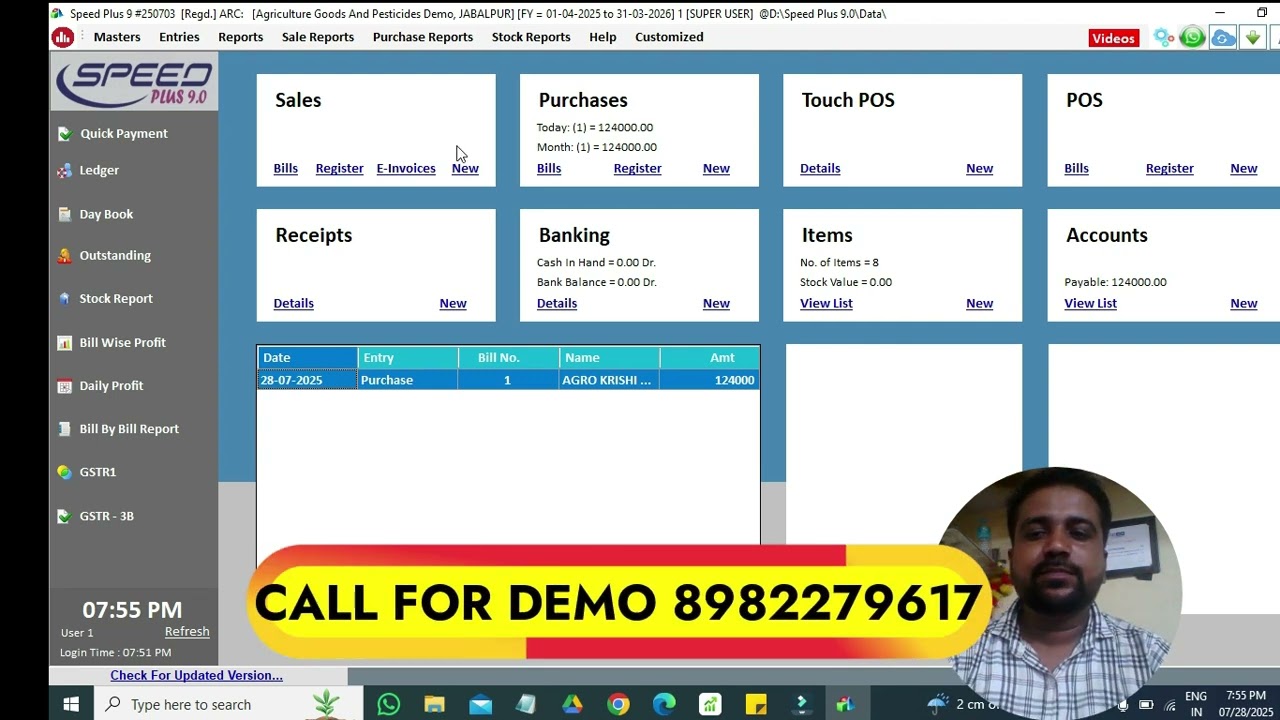Open WhatsApp from the Windows taskbar
Screen dimensions: 1280x720
(x=388, y=705)
